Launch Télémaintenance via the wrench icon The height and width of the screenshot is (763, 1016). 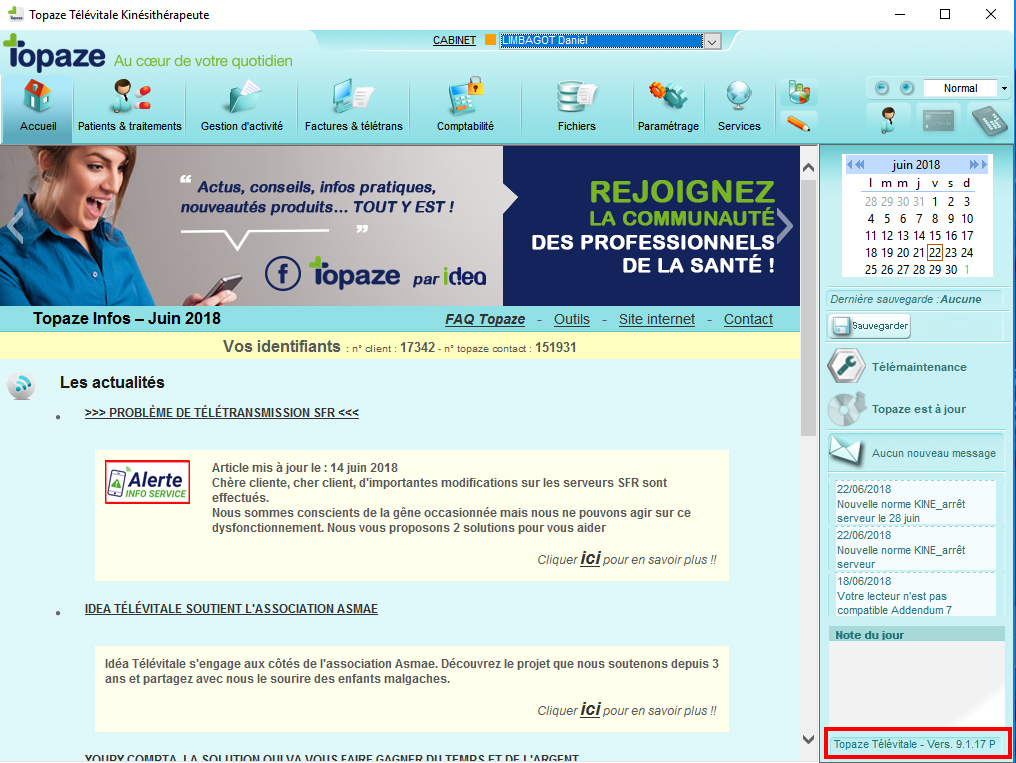pyautogui.click(x=846, y=366)
